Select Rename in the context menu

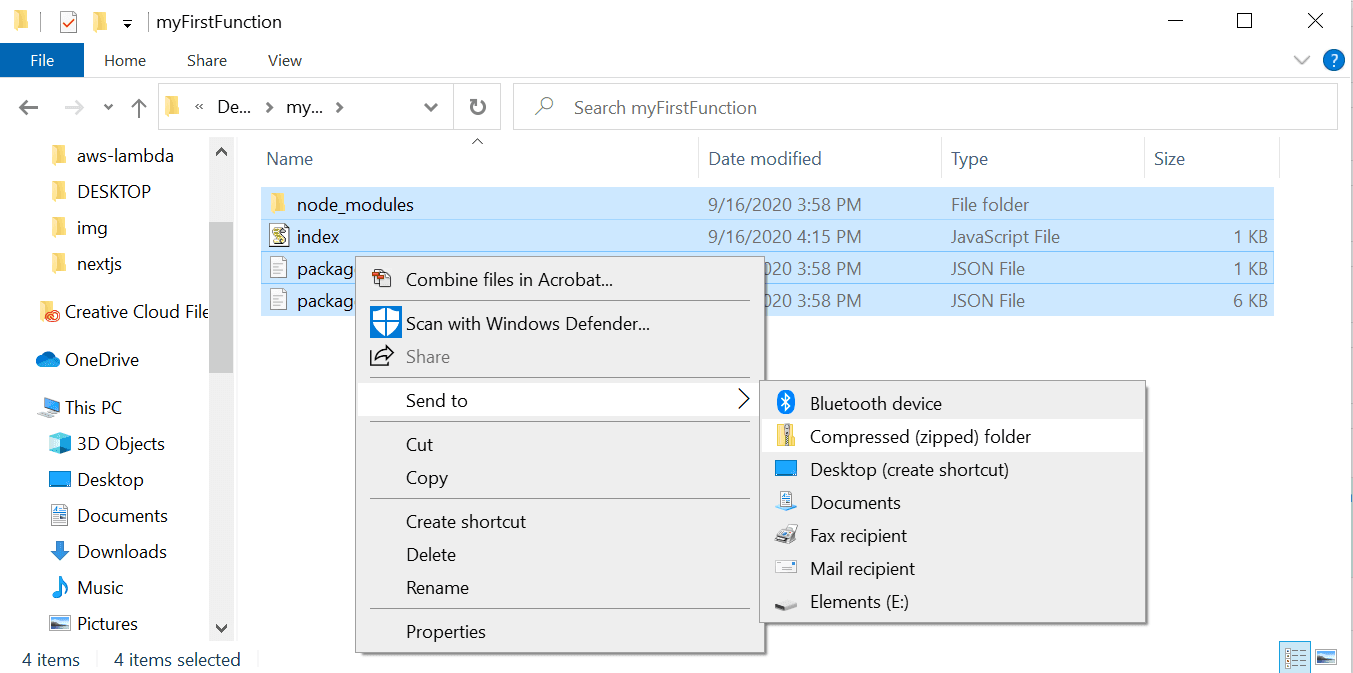click(x=437, y=587)
